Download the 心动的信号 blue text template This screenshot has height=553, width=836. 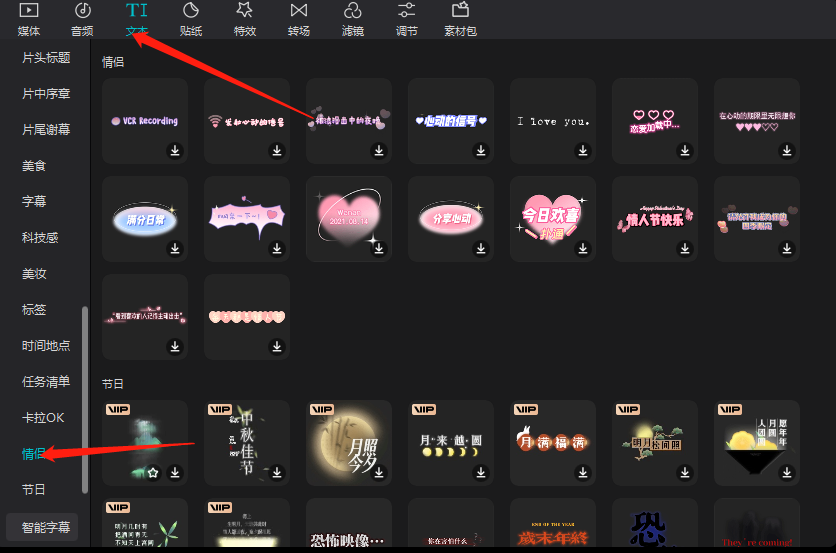click(481, 151)
